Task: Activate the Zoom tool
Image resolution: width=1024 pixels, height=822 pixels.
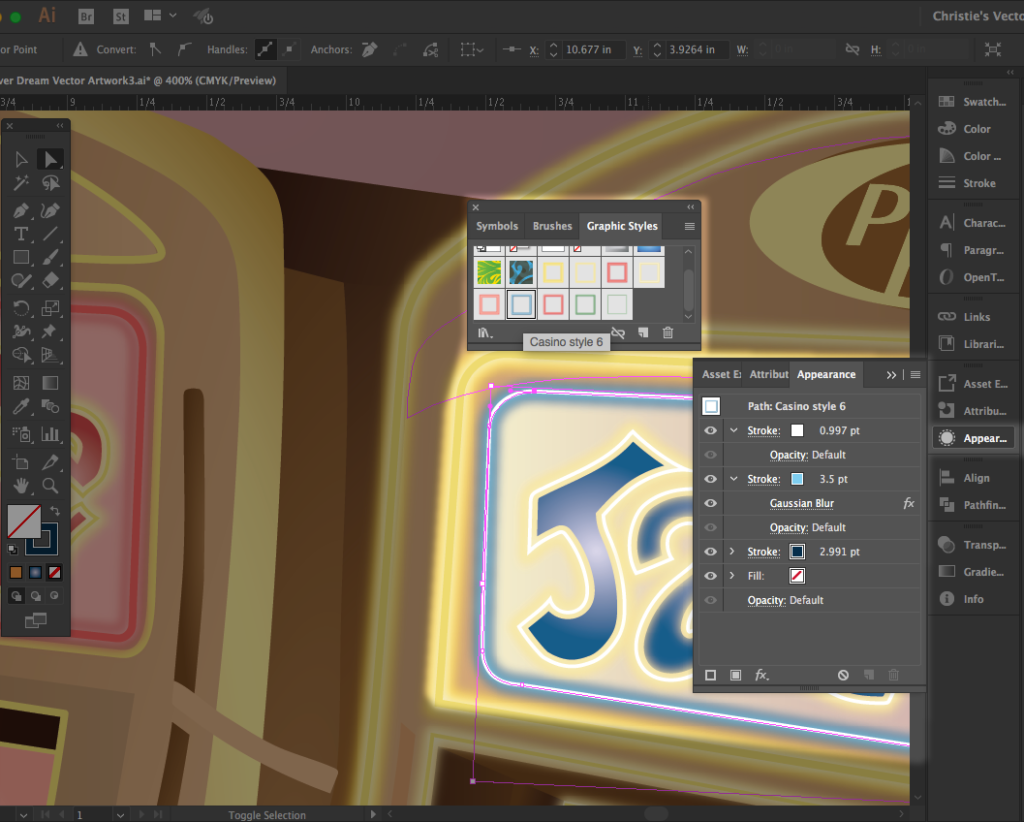Action: [x=49, y=486]
